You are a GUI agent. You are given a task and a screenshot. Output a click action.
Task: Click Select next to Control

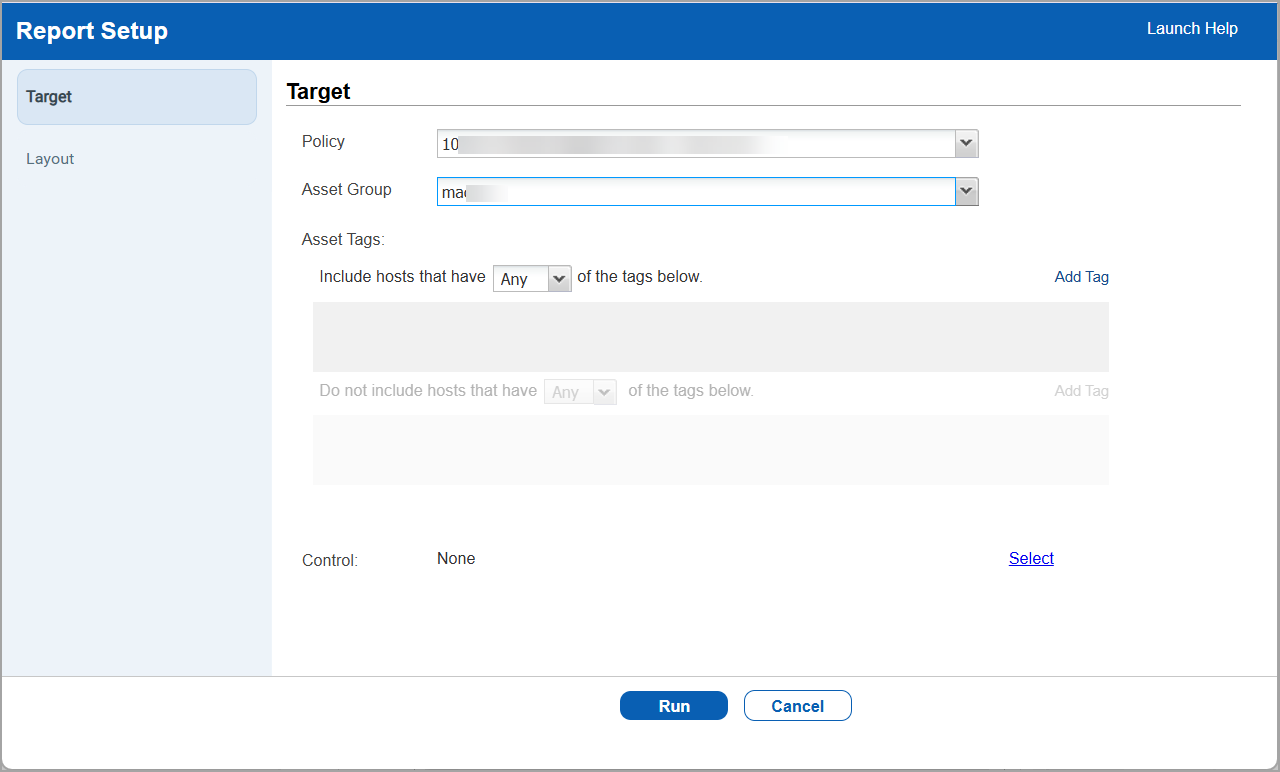(1031, 558)
